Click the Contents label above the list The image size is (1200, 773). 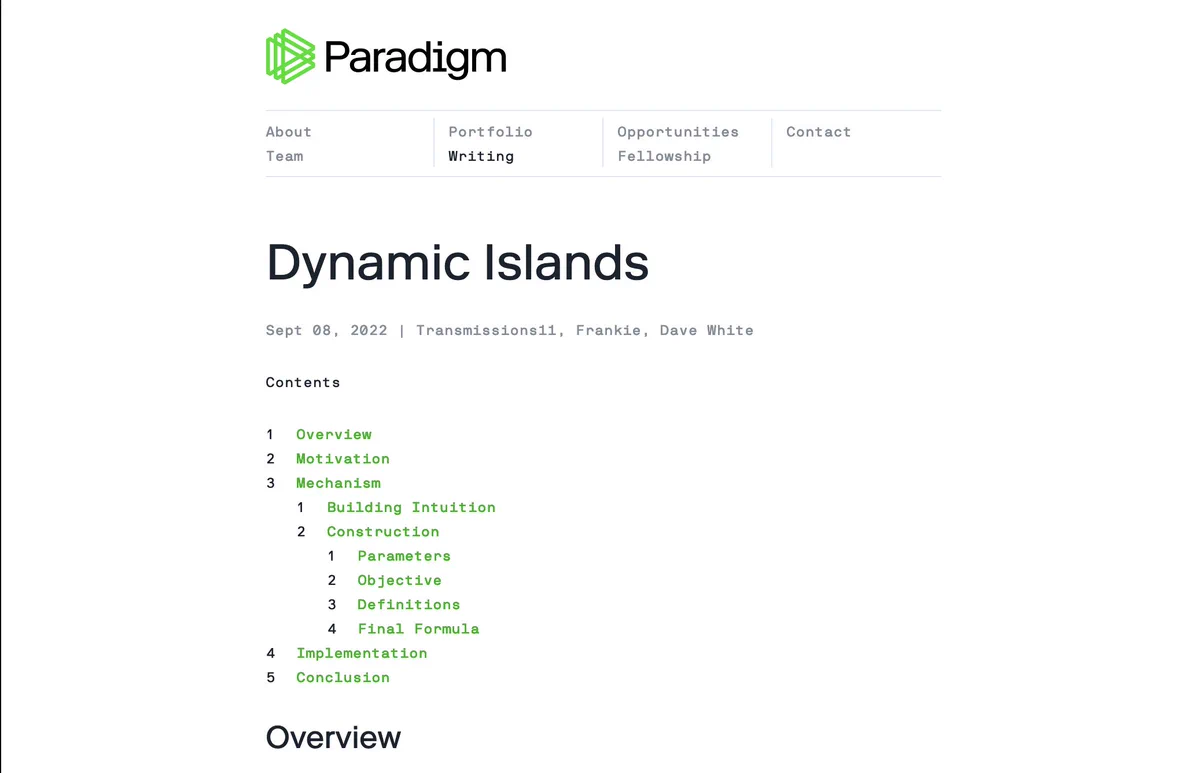(x=303, y=383)
